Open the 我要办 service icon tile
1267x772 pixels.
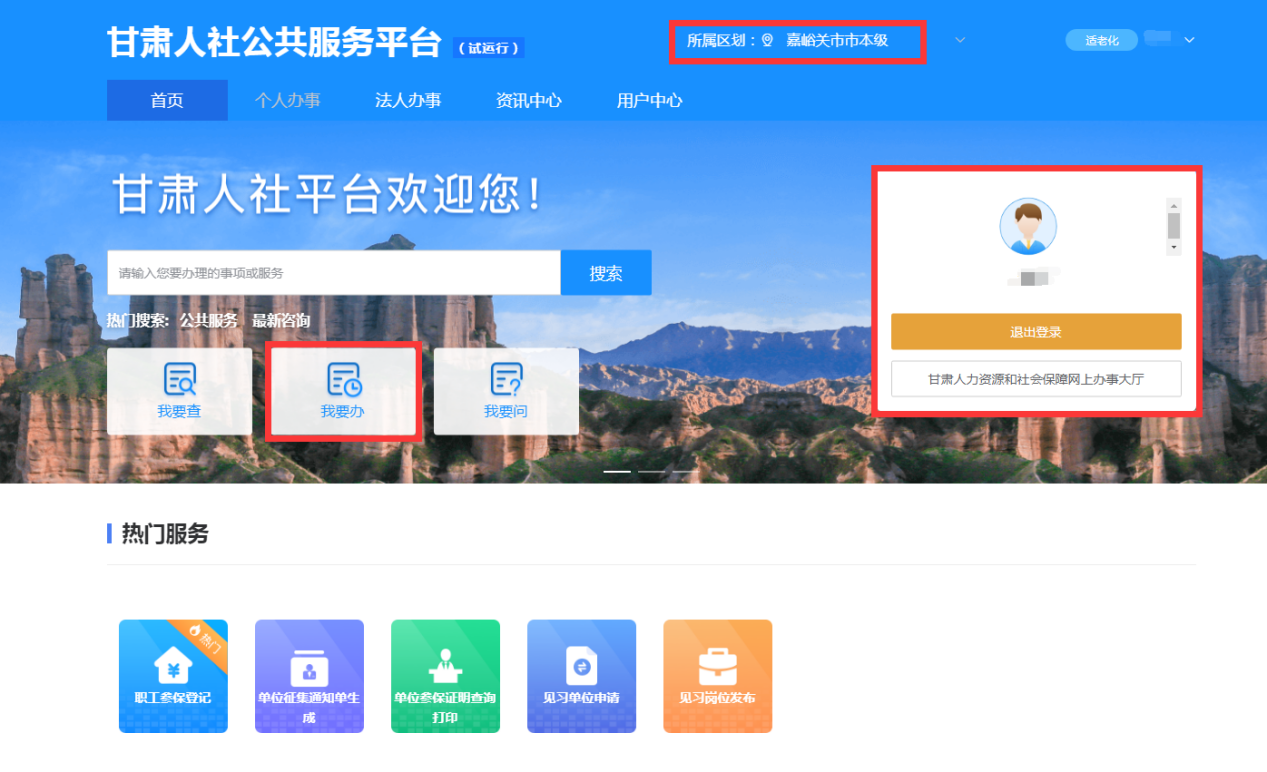[x=342, y=391]
